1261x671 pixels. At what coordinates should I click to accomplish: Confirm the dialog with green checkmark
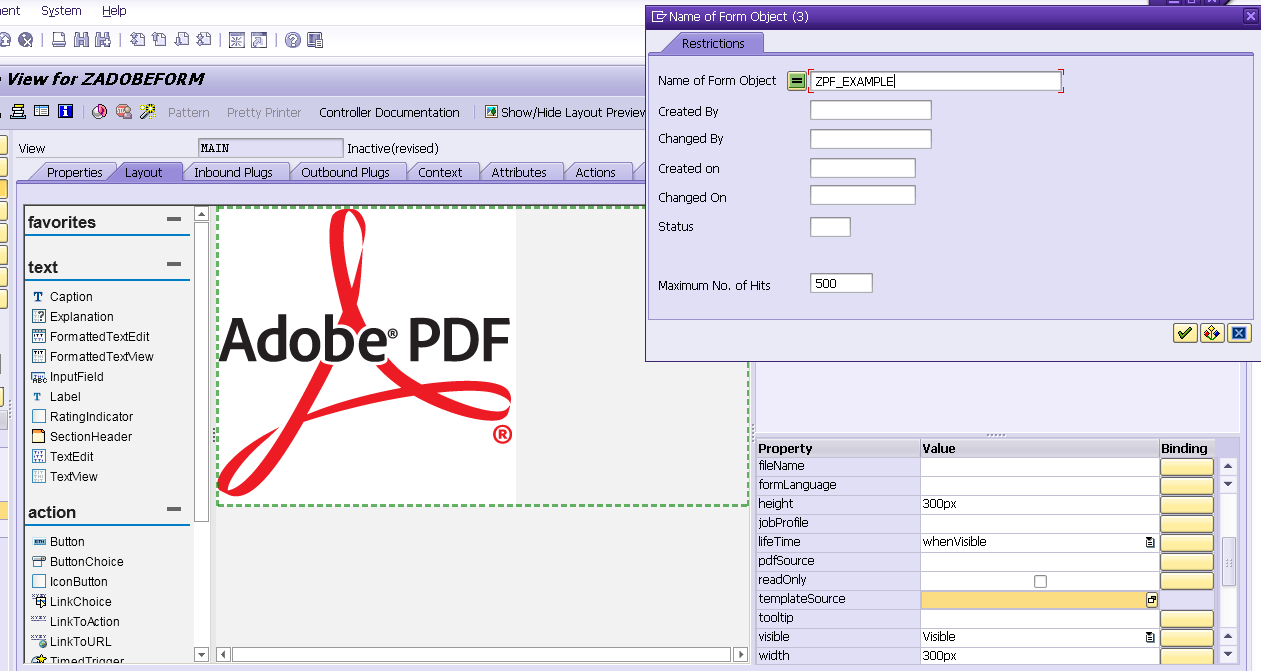click(1186, 333)
